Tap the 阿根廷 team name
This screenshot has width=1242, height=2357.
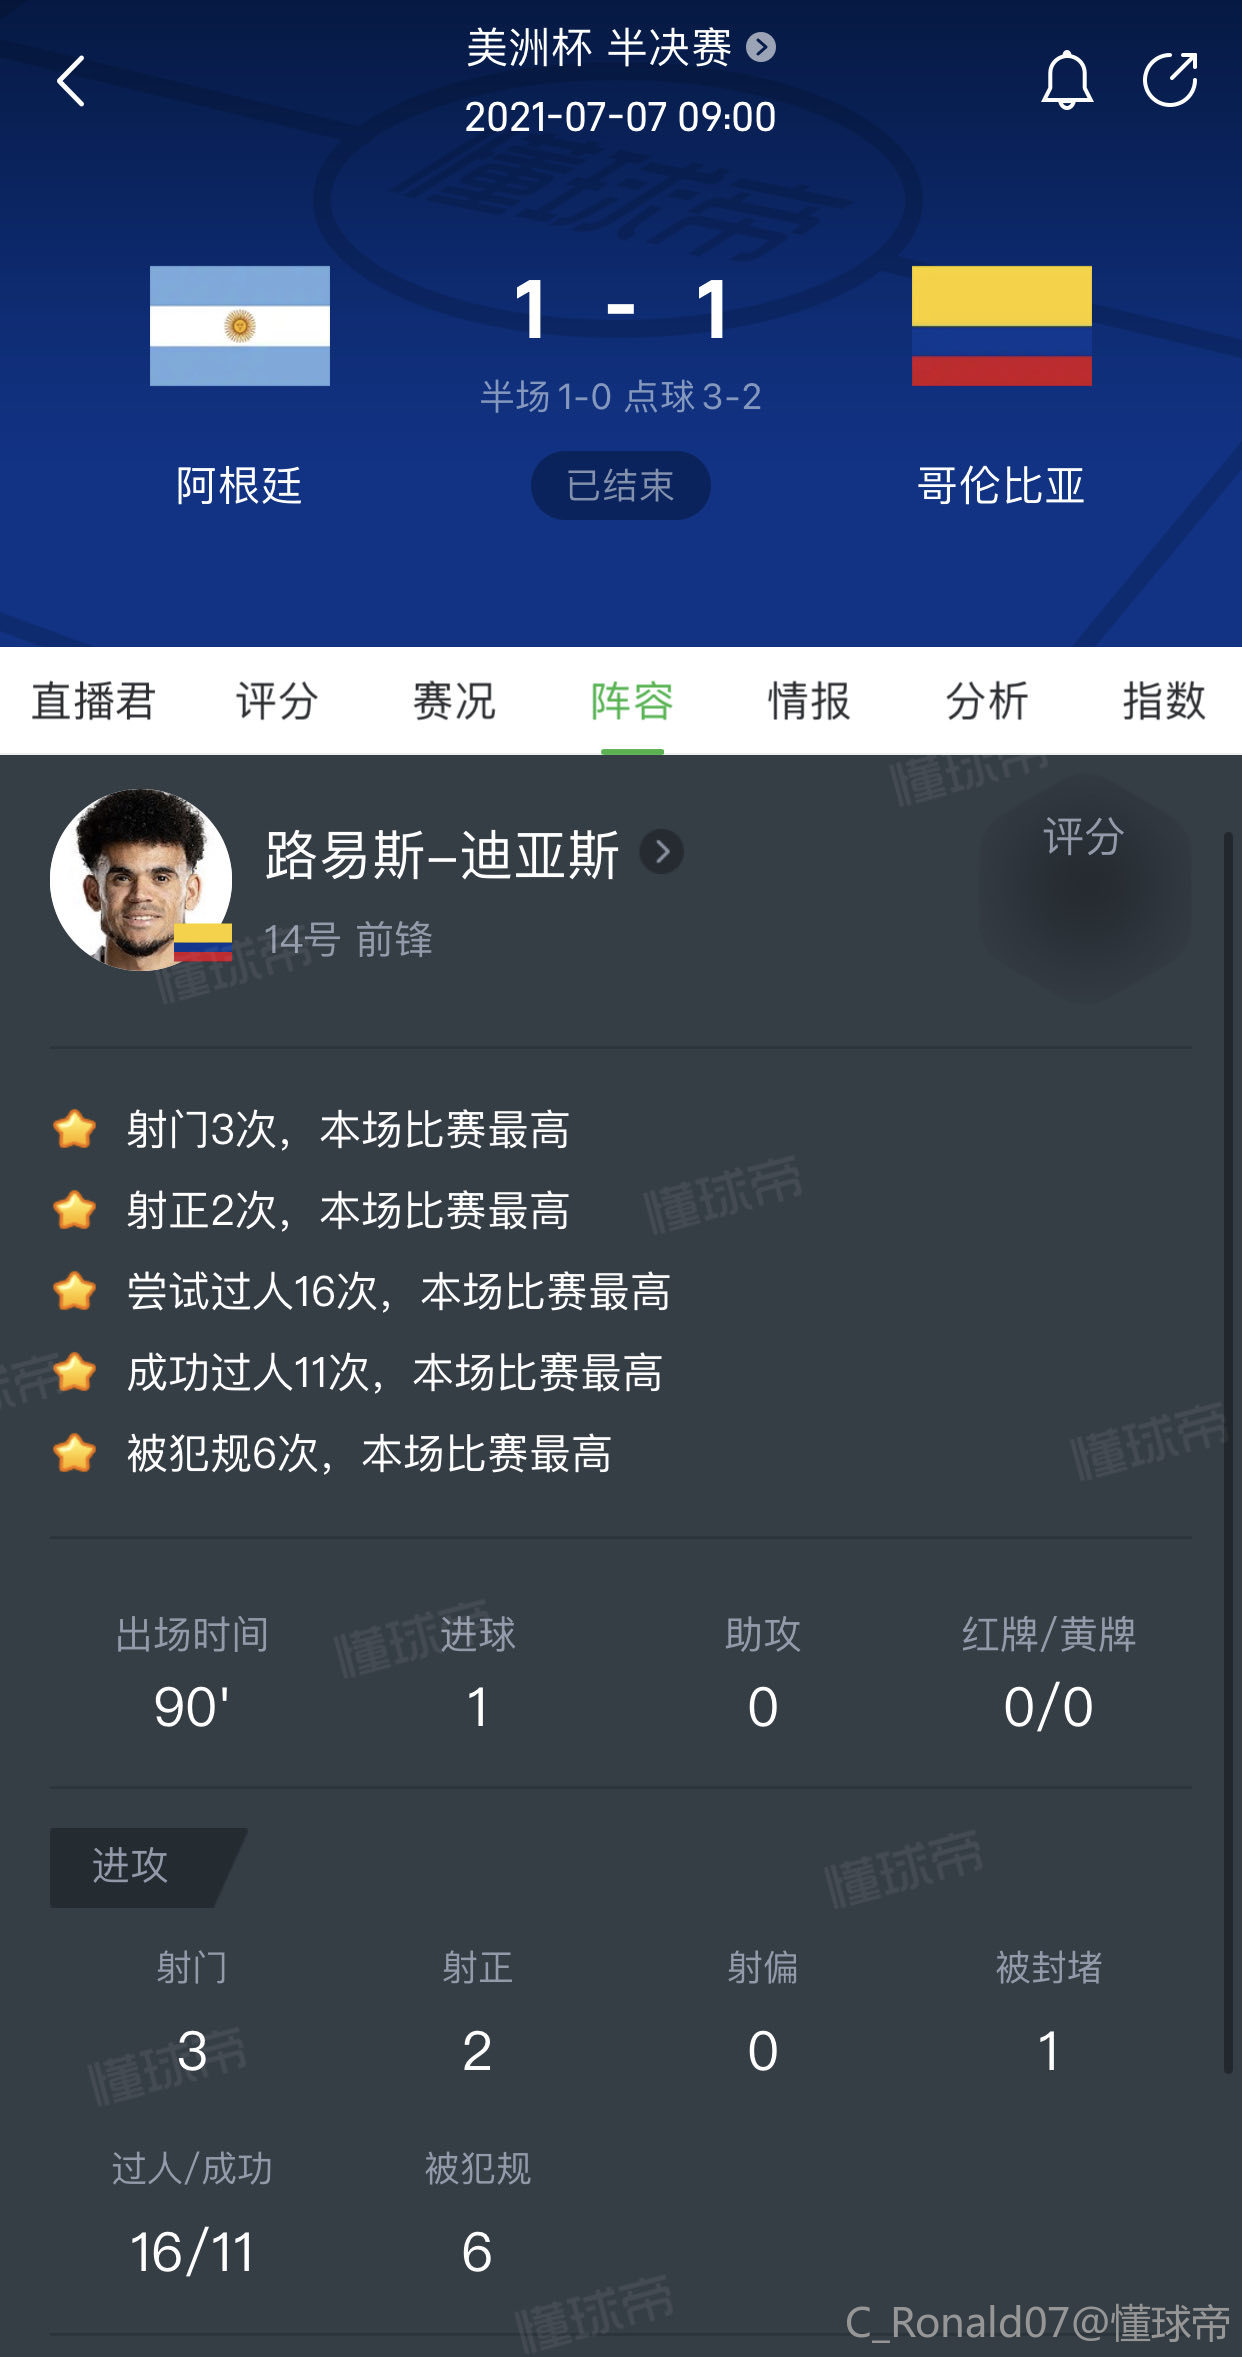coord(239,486)
